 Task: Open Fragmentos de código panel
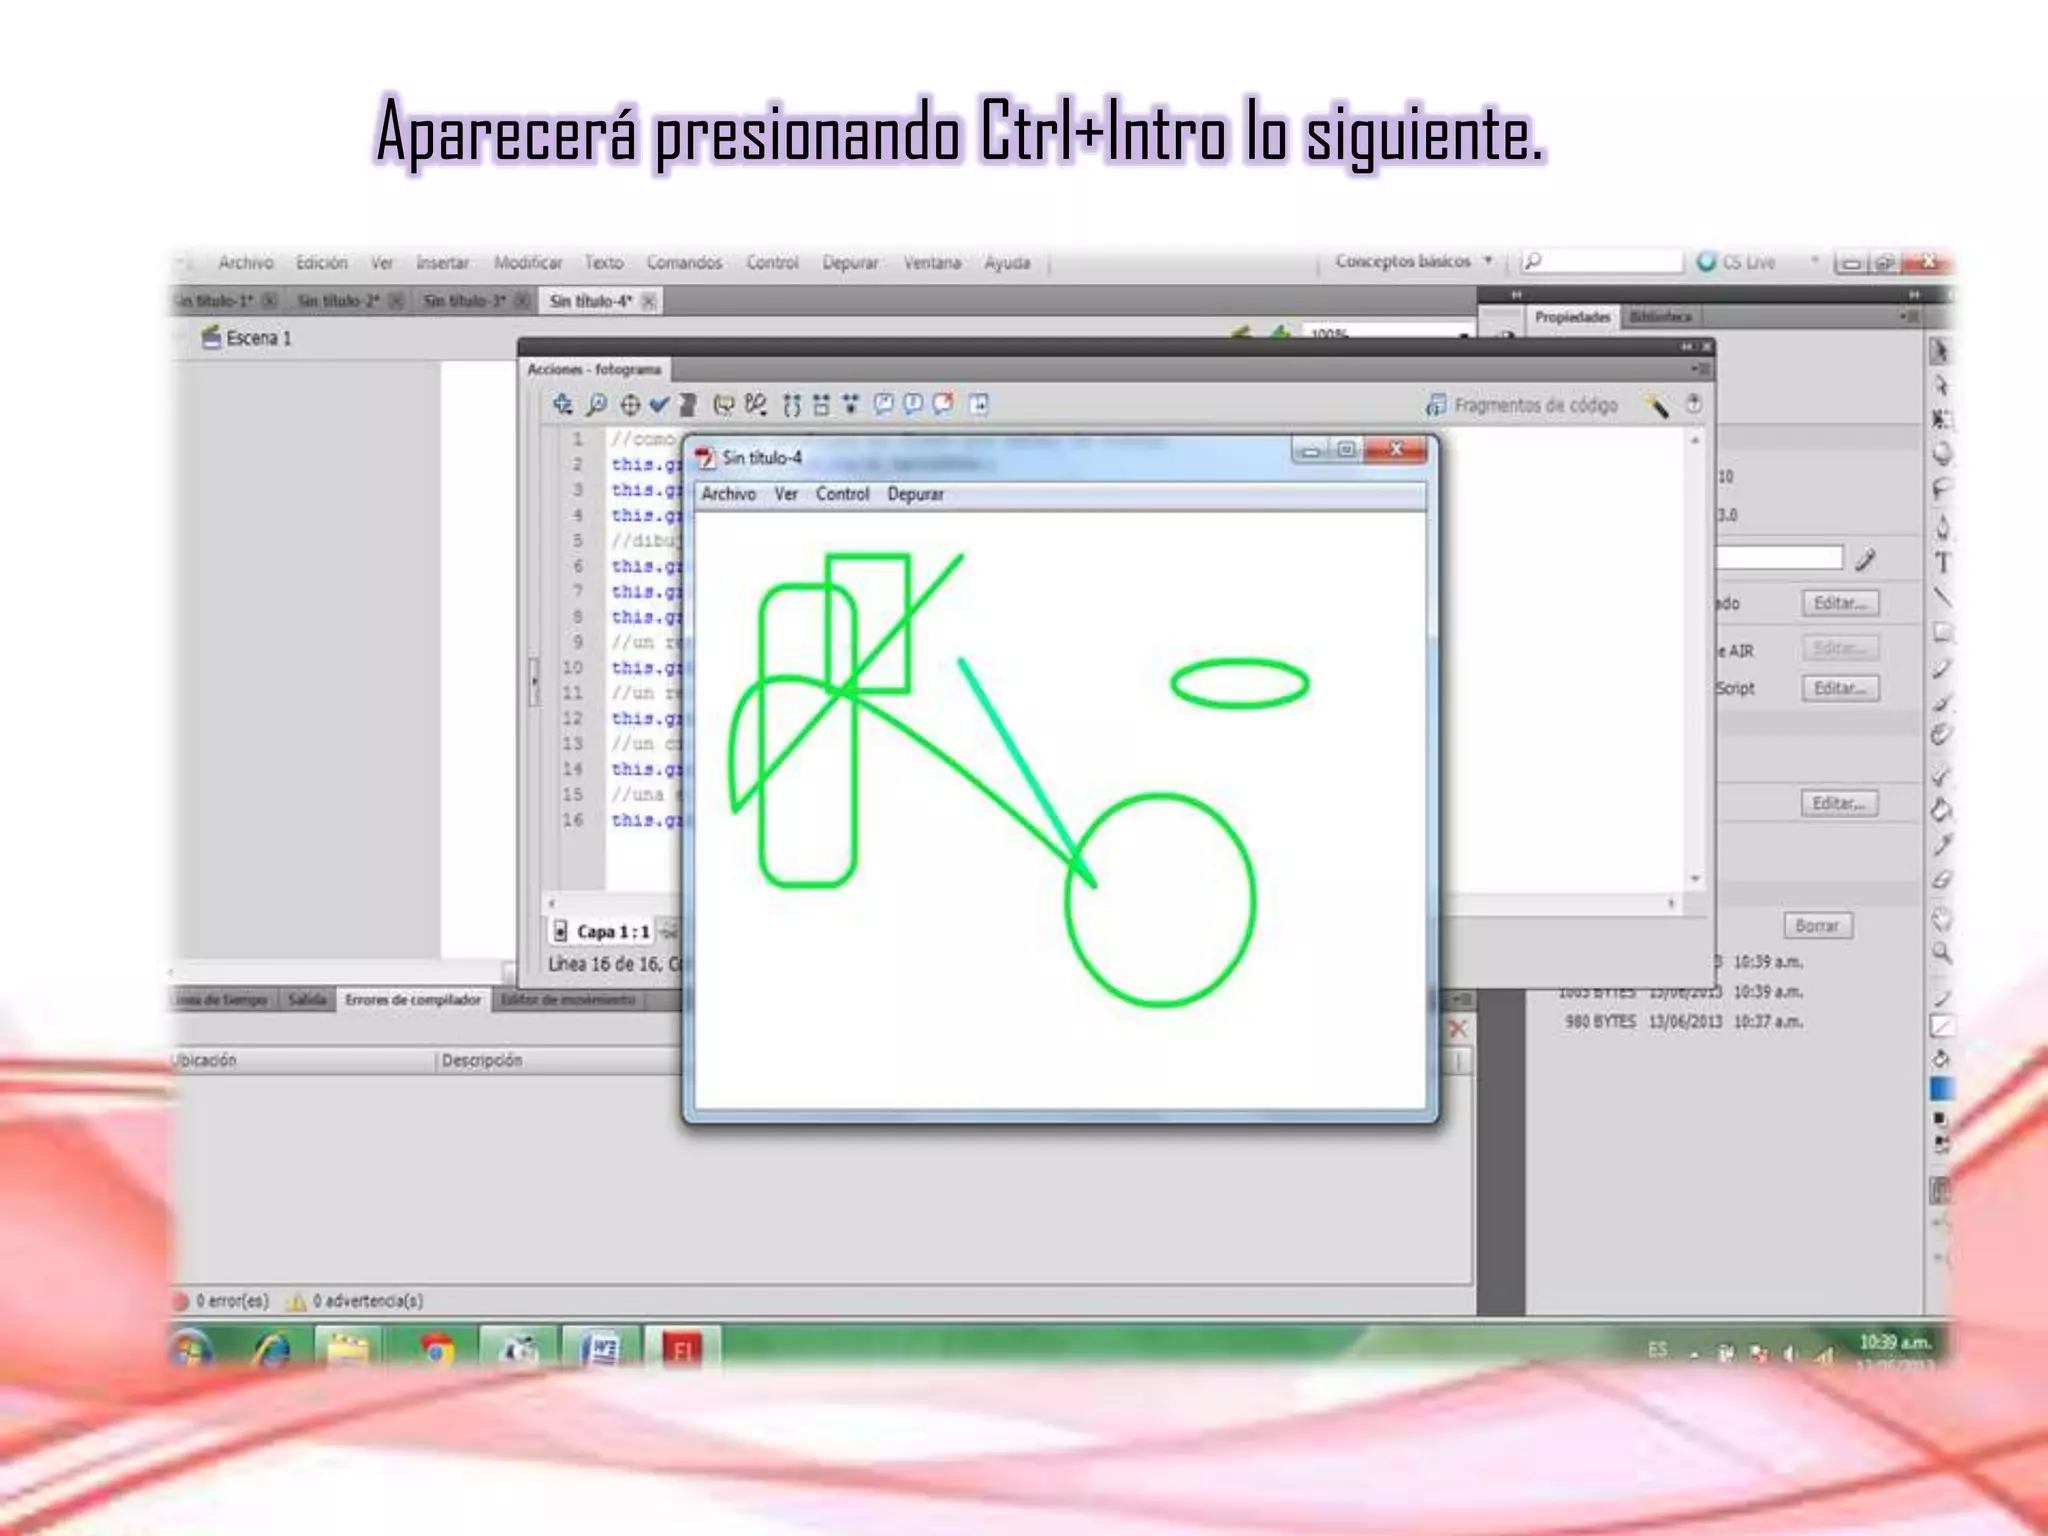[1522, 405]
